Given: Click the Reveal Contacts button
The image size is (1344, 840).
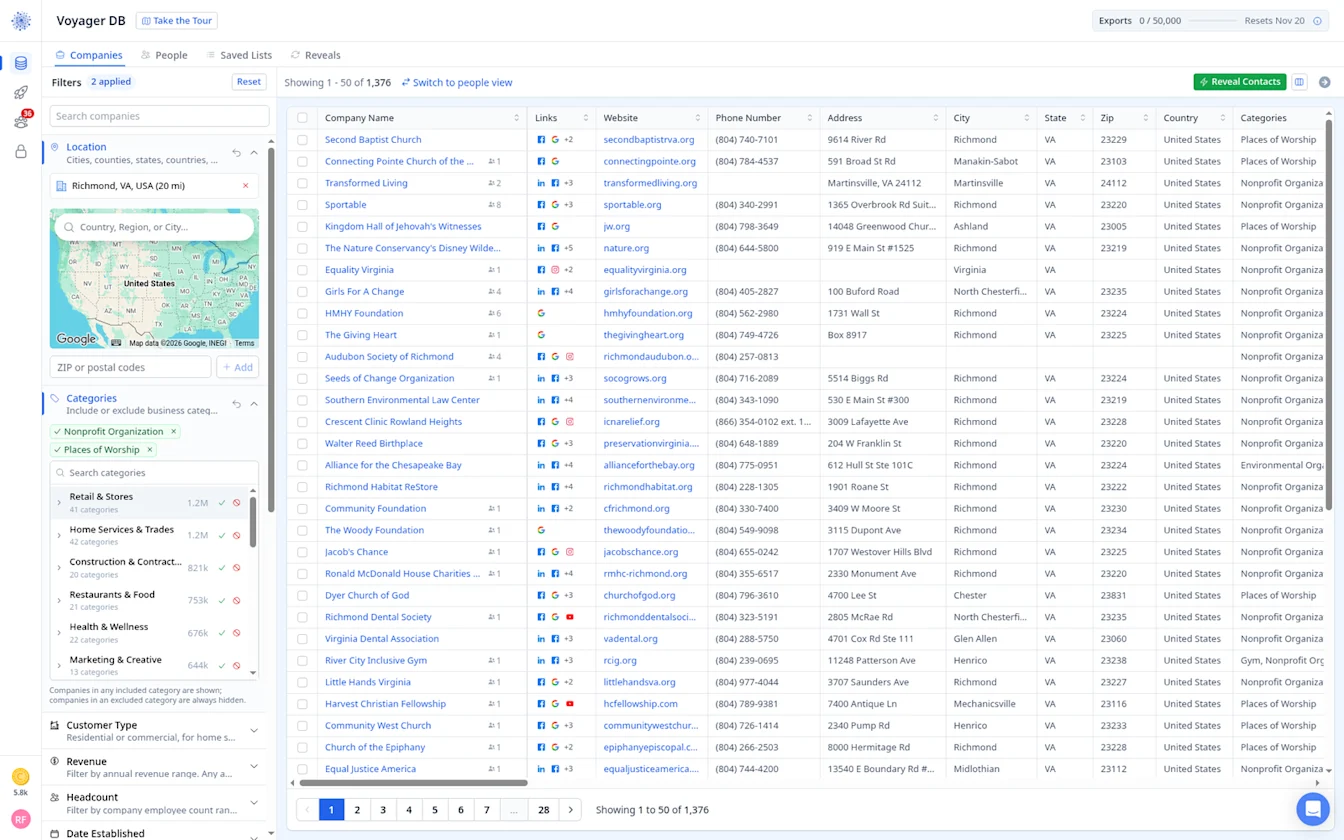Looking at the screenshot, I should (1240, 82).
